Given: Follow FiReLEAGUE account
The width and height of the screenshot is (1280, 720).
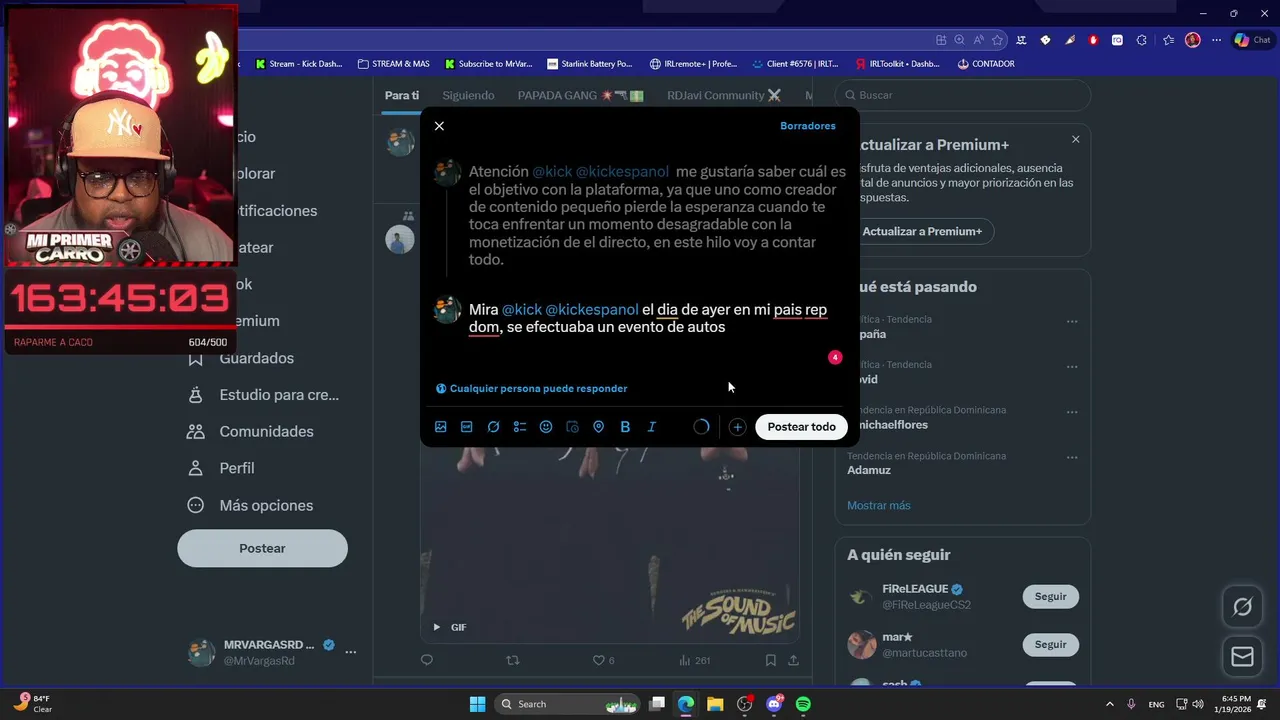Looking at the screenshot, I should [1050, 596].
